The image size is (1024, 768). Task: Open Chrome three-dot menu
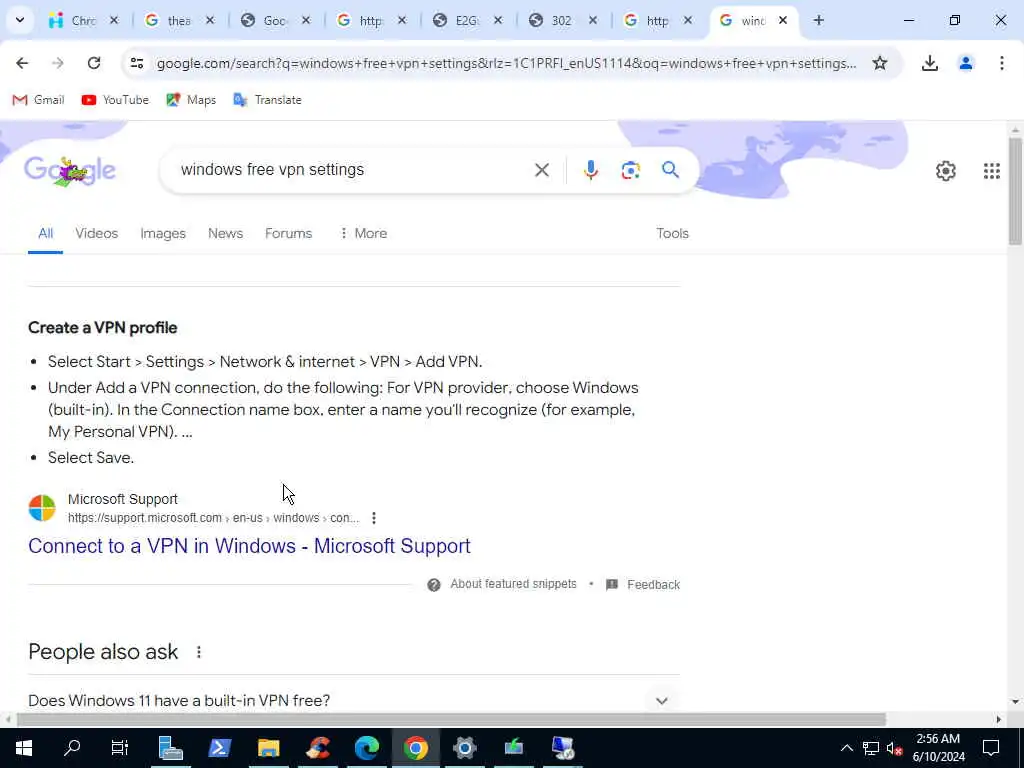point(1001,63)
